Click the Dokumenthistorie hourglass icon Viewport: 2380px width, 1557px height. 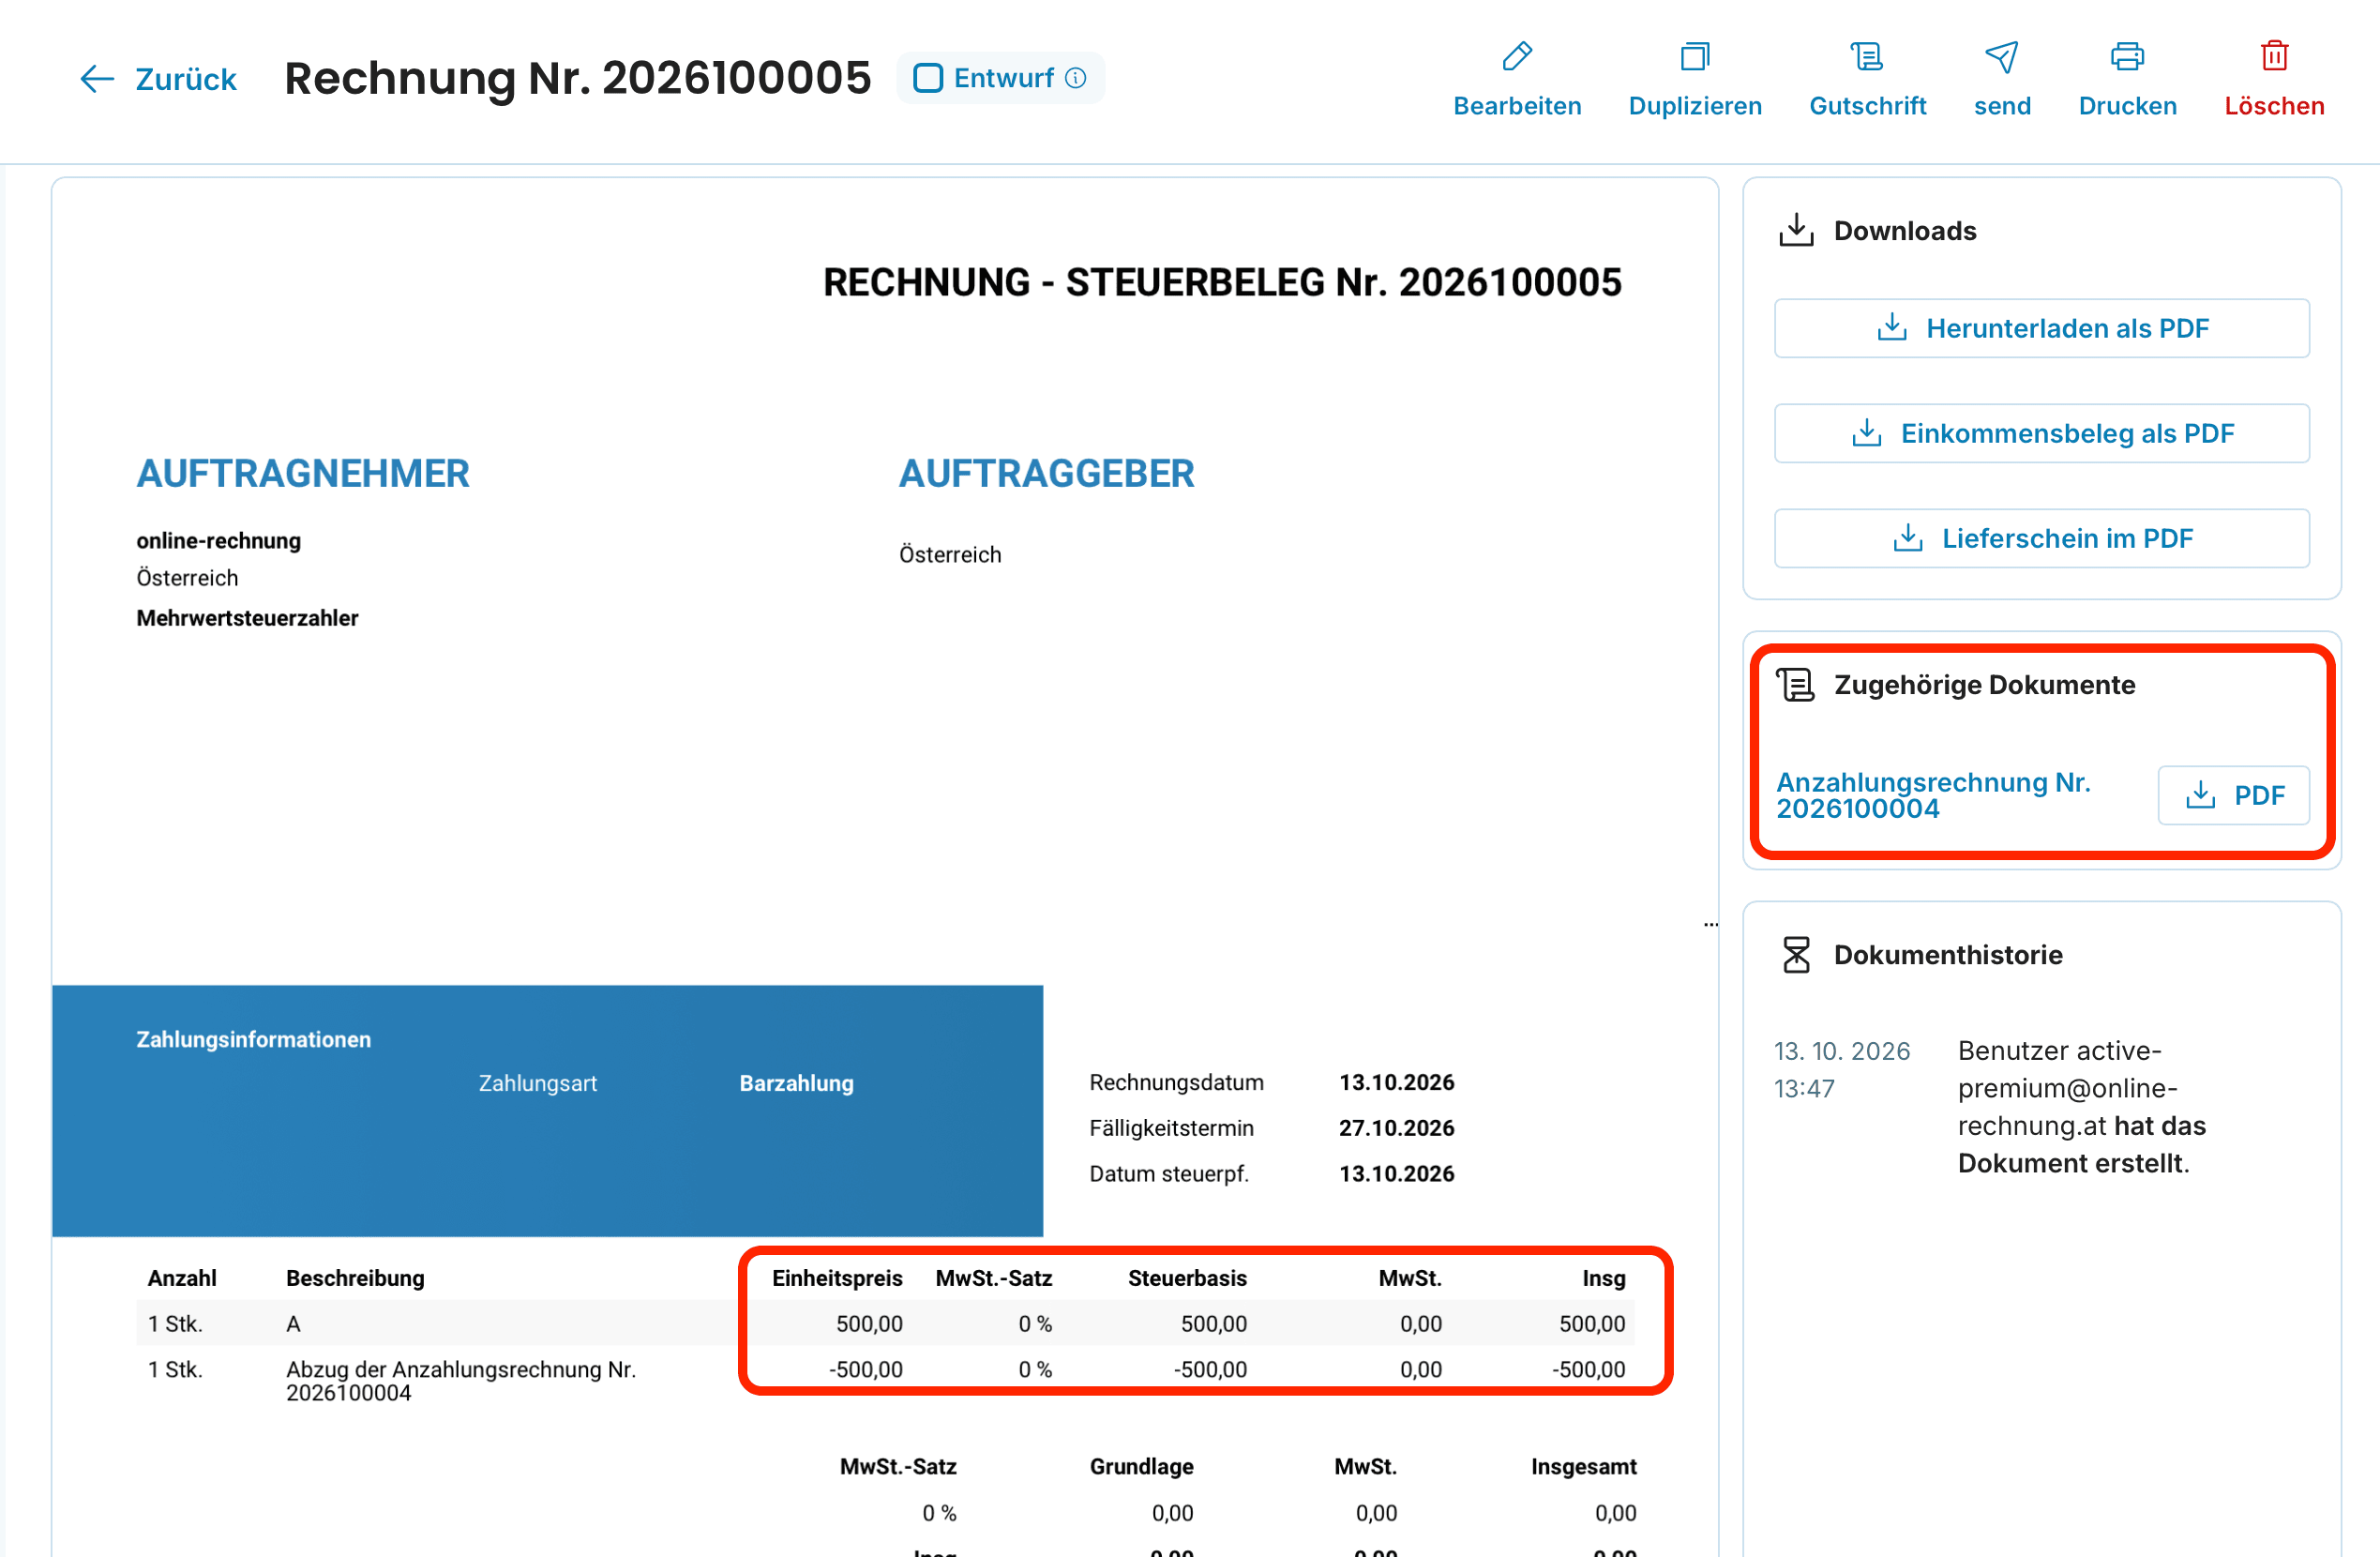tap(1796, 955)
